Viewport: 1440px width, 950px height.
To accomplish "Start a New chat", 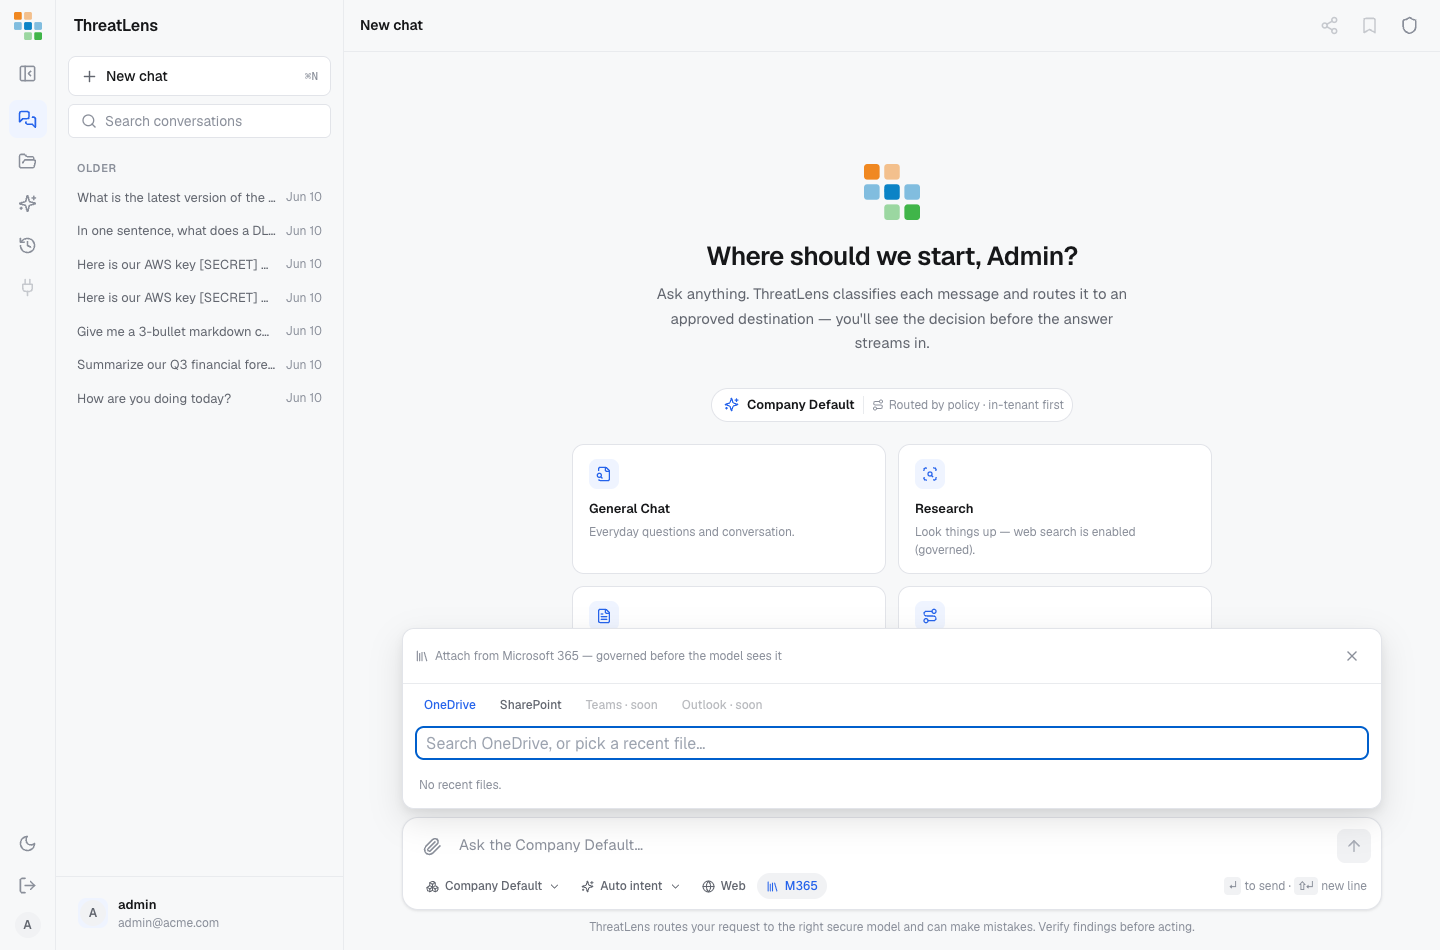I will (199, 76).
